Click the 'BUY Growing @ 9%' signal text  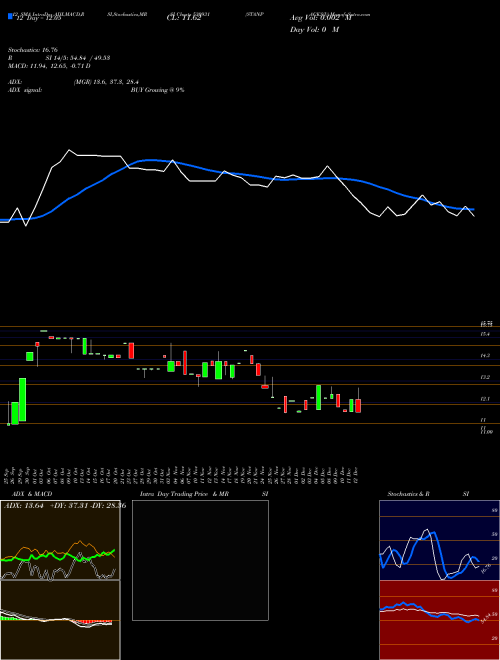tap(157, 90)
